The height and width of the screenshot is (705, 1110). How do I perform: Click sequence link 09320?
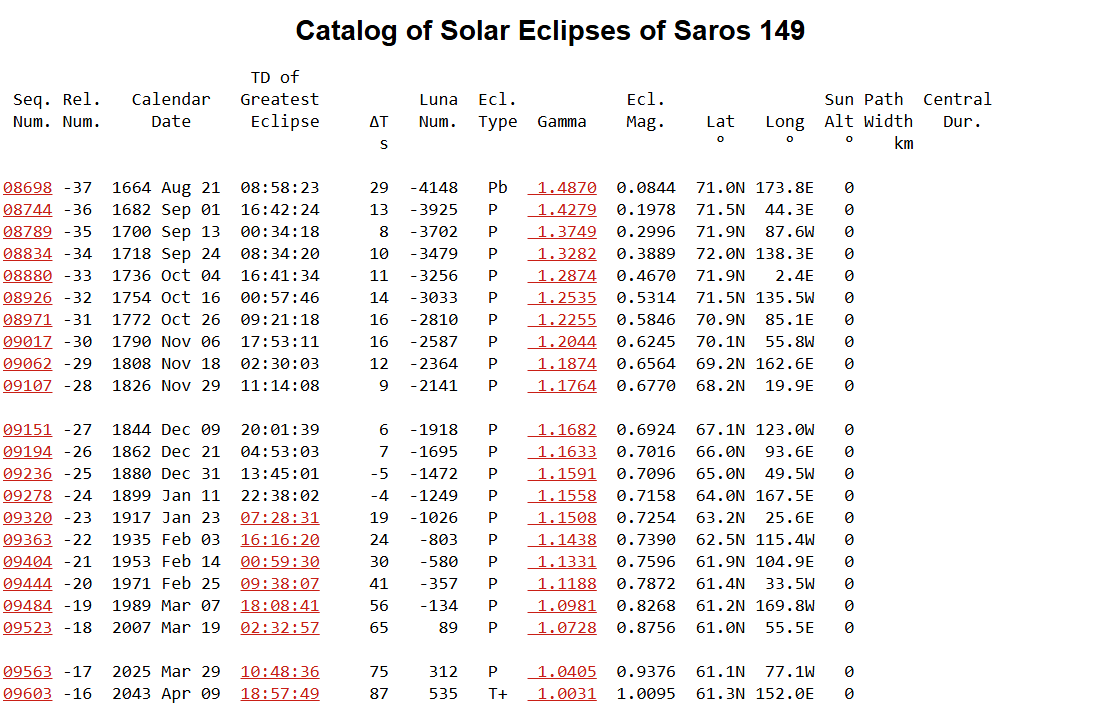point(28,517)
